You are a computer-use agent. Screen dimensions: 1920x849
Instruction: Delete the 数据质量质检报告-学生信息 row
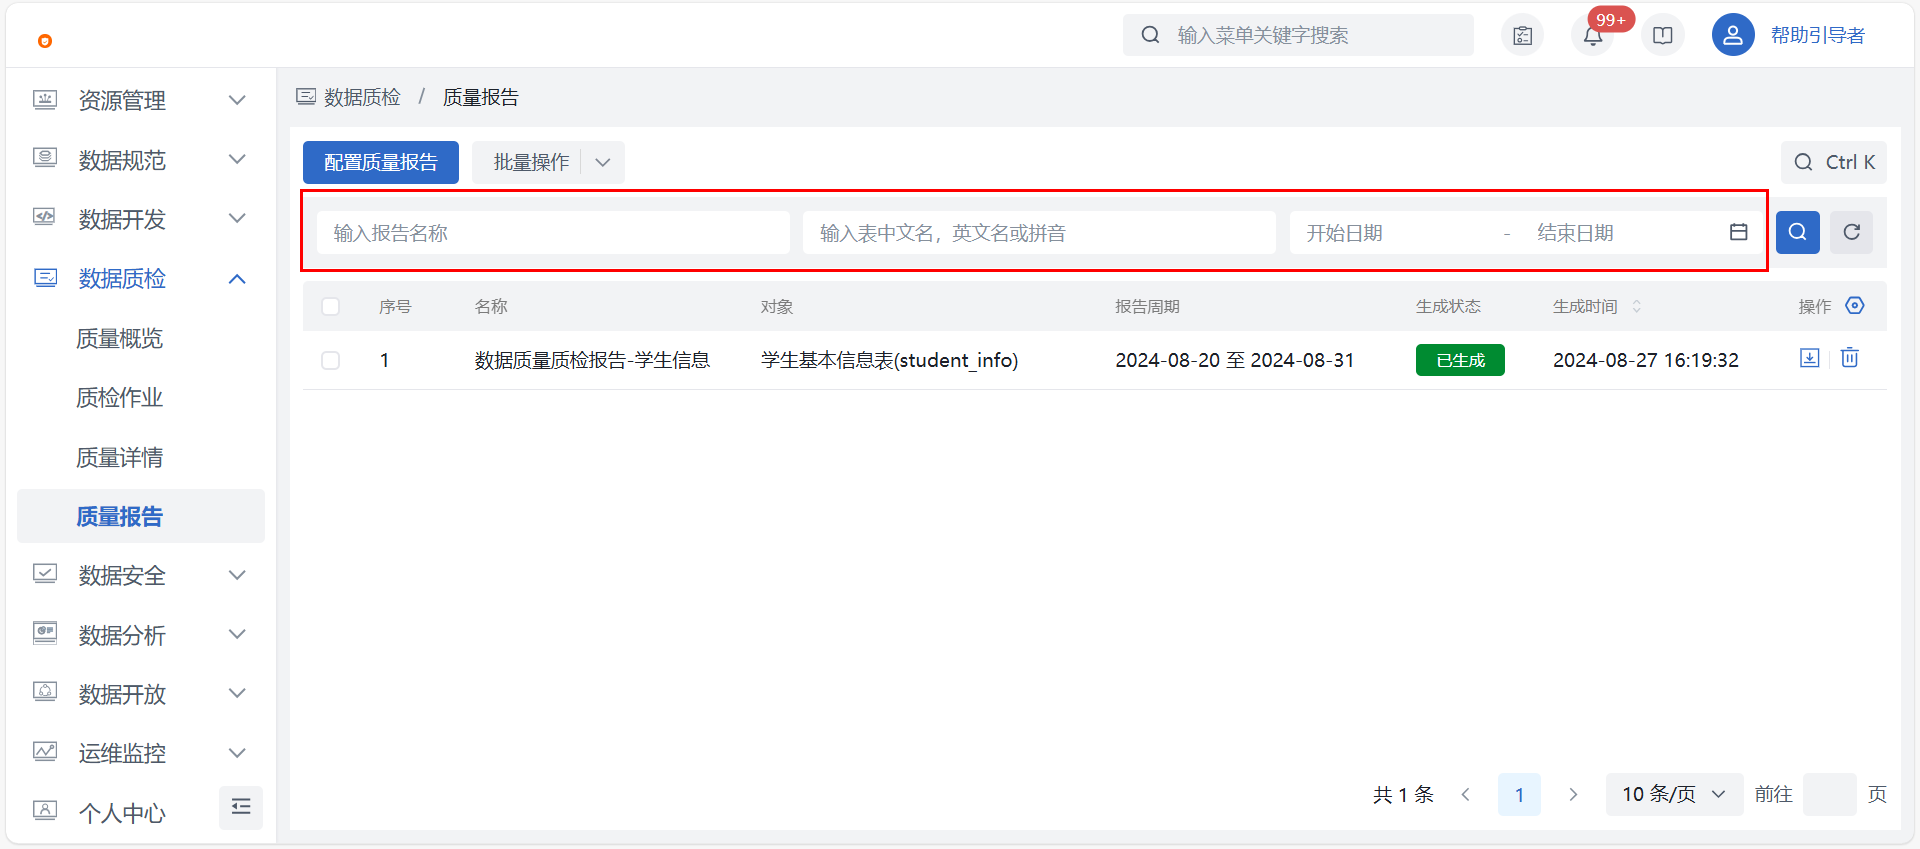point(1850,358)
